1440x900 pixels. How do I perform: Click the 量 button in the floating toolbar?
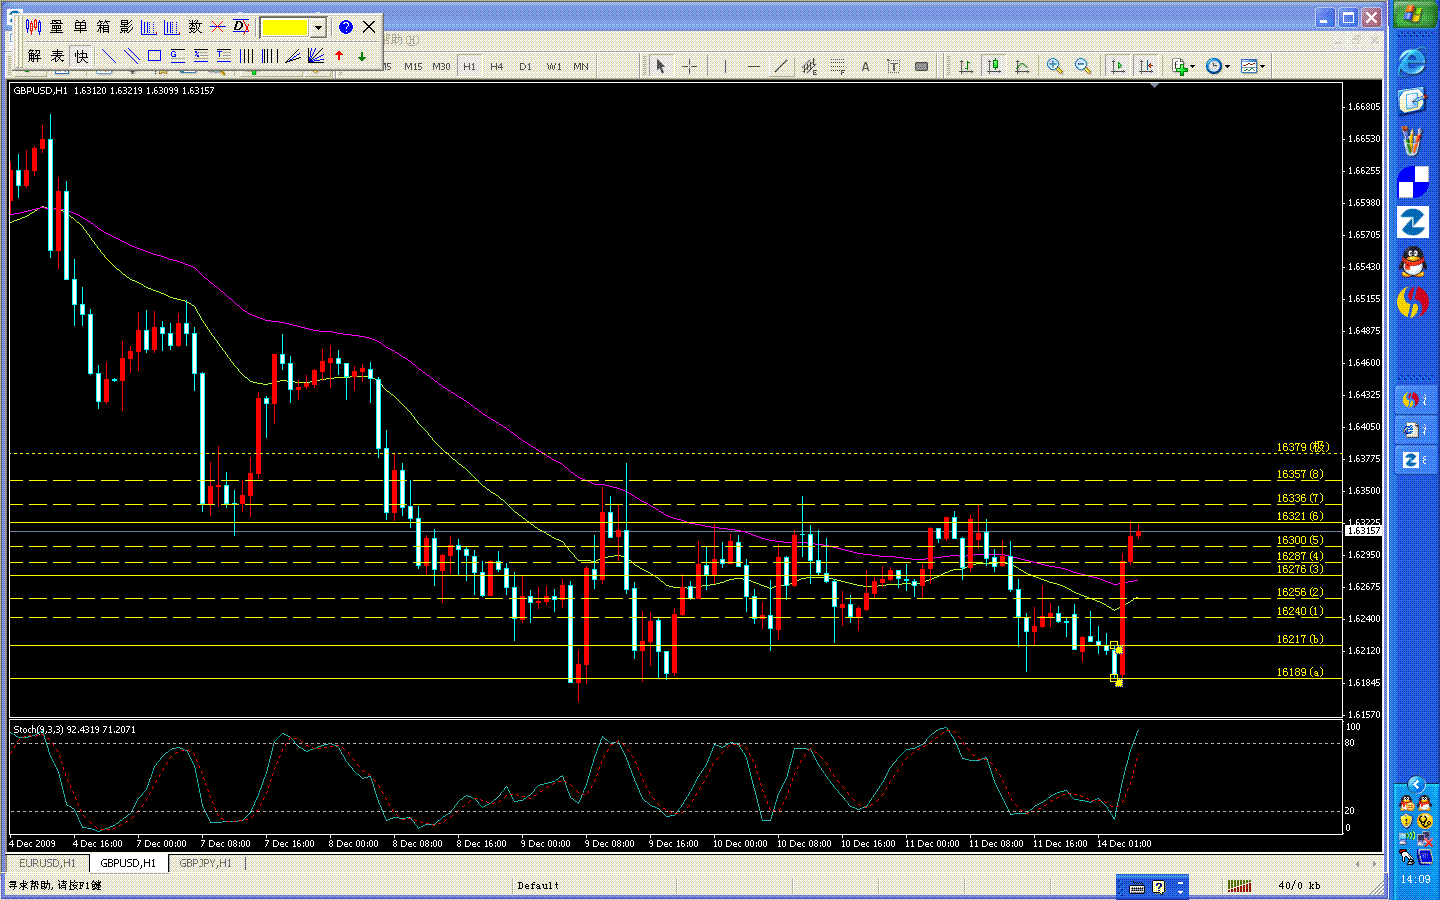coord(57,27)
